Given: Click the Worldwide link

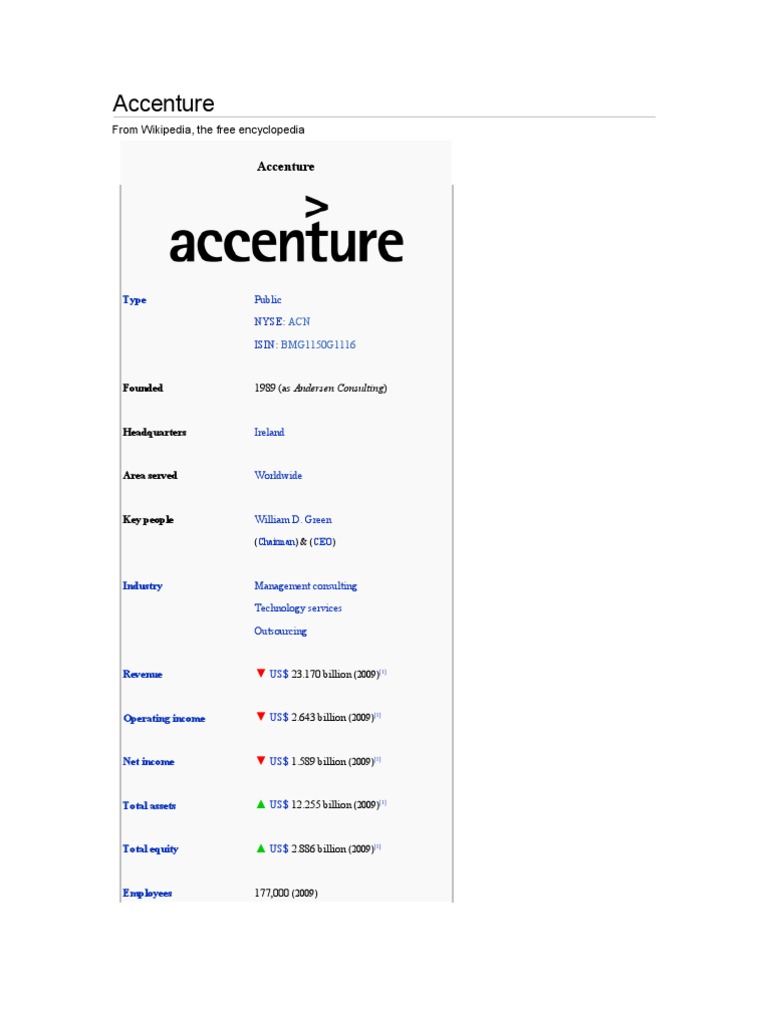Looking at the screenshot, I should tap(278, 476).
